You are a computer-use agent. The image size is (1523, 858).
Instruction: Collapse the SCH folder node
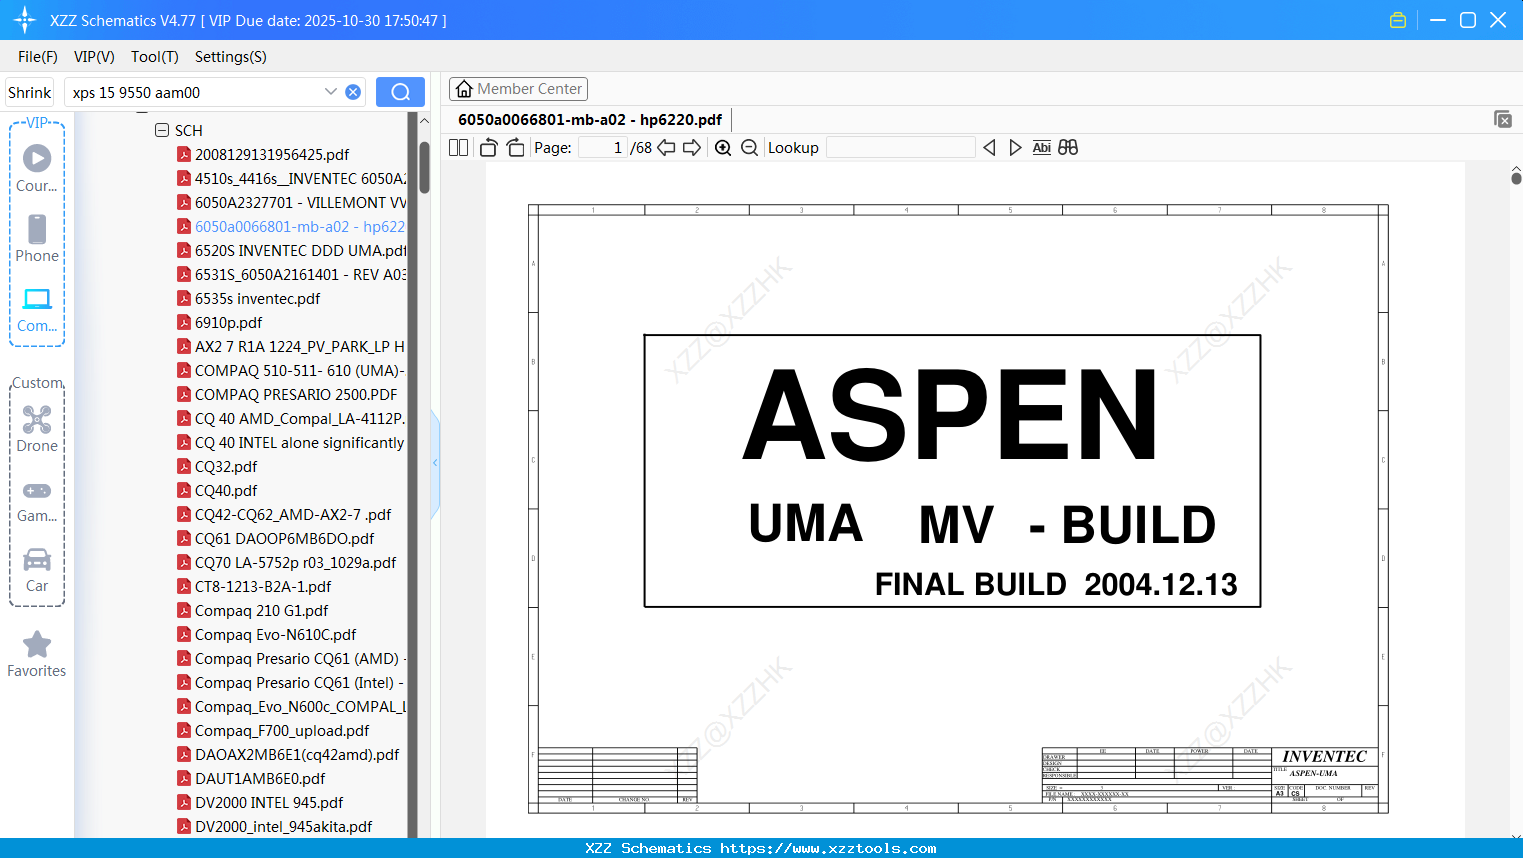tap(162, 131)
